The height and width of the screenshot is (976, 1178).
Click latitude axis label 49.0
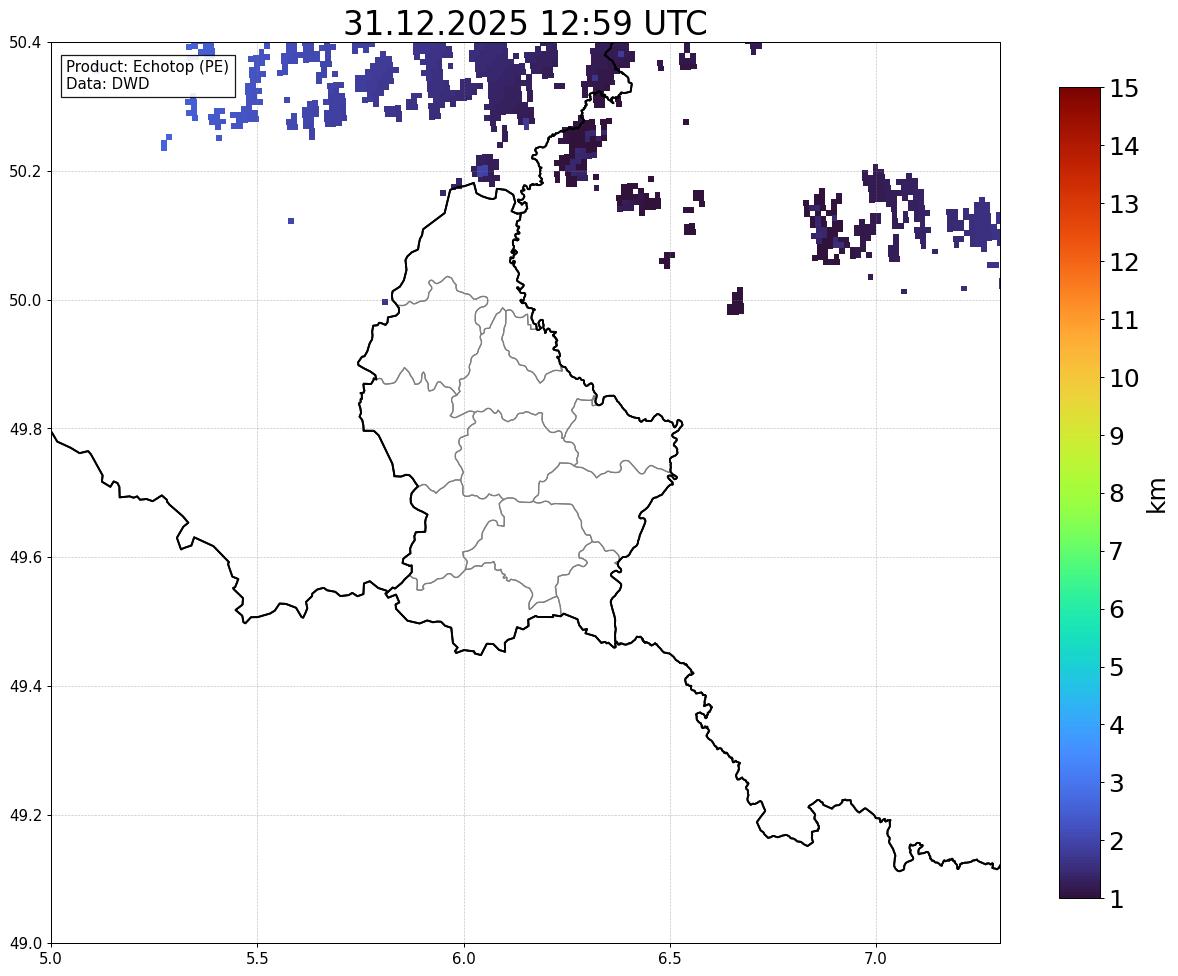(x=25, y=944)
